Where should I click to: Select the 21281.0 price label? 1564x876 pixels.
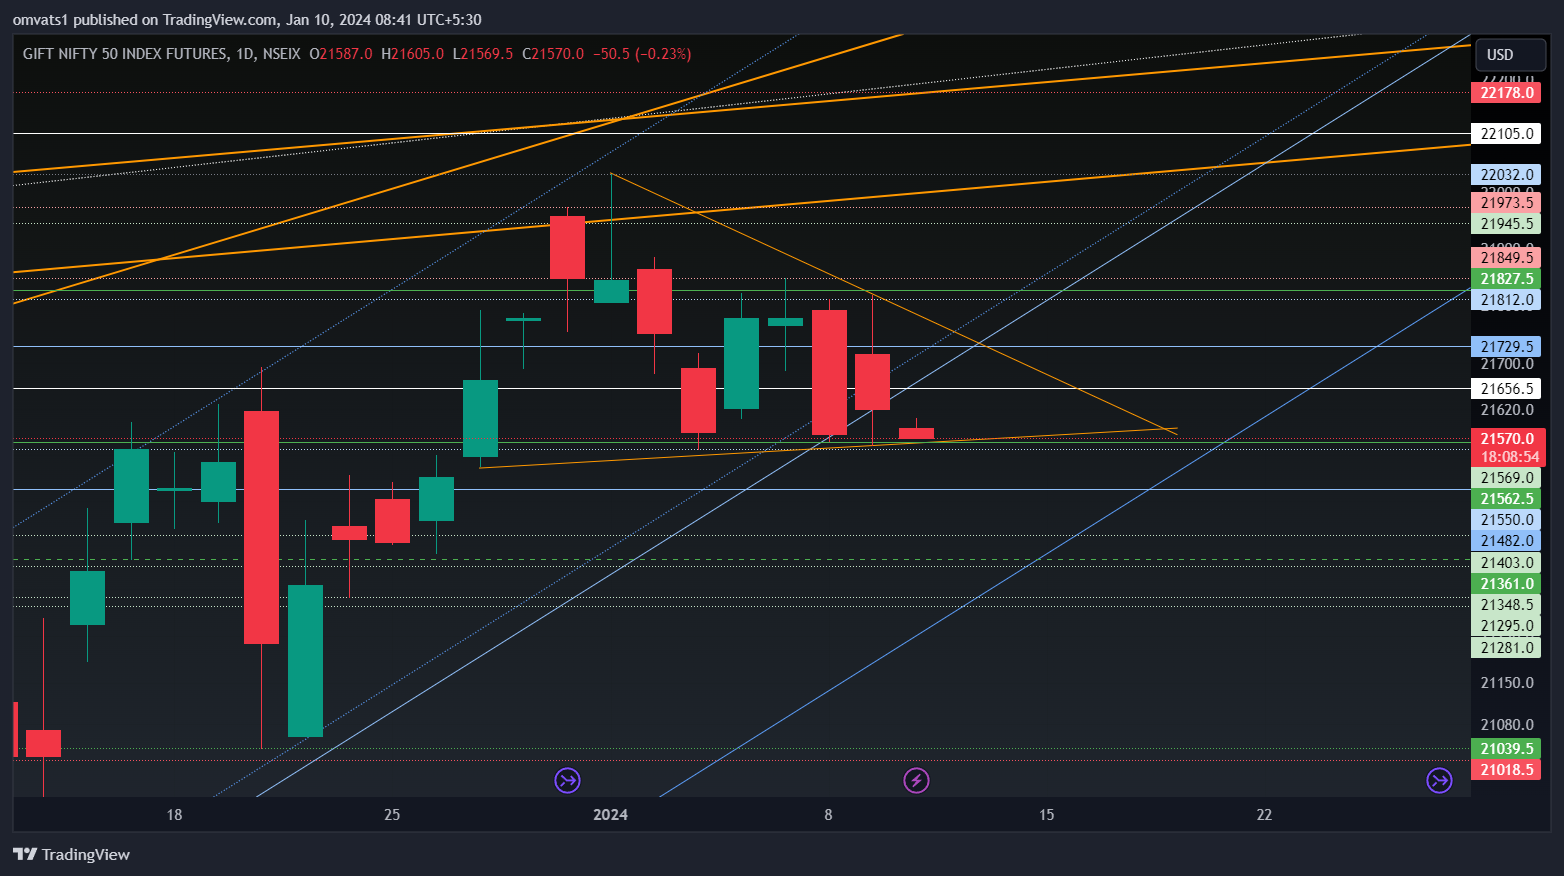[x=1506, y=648]
